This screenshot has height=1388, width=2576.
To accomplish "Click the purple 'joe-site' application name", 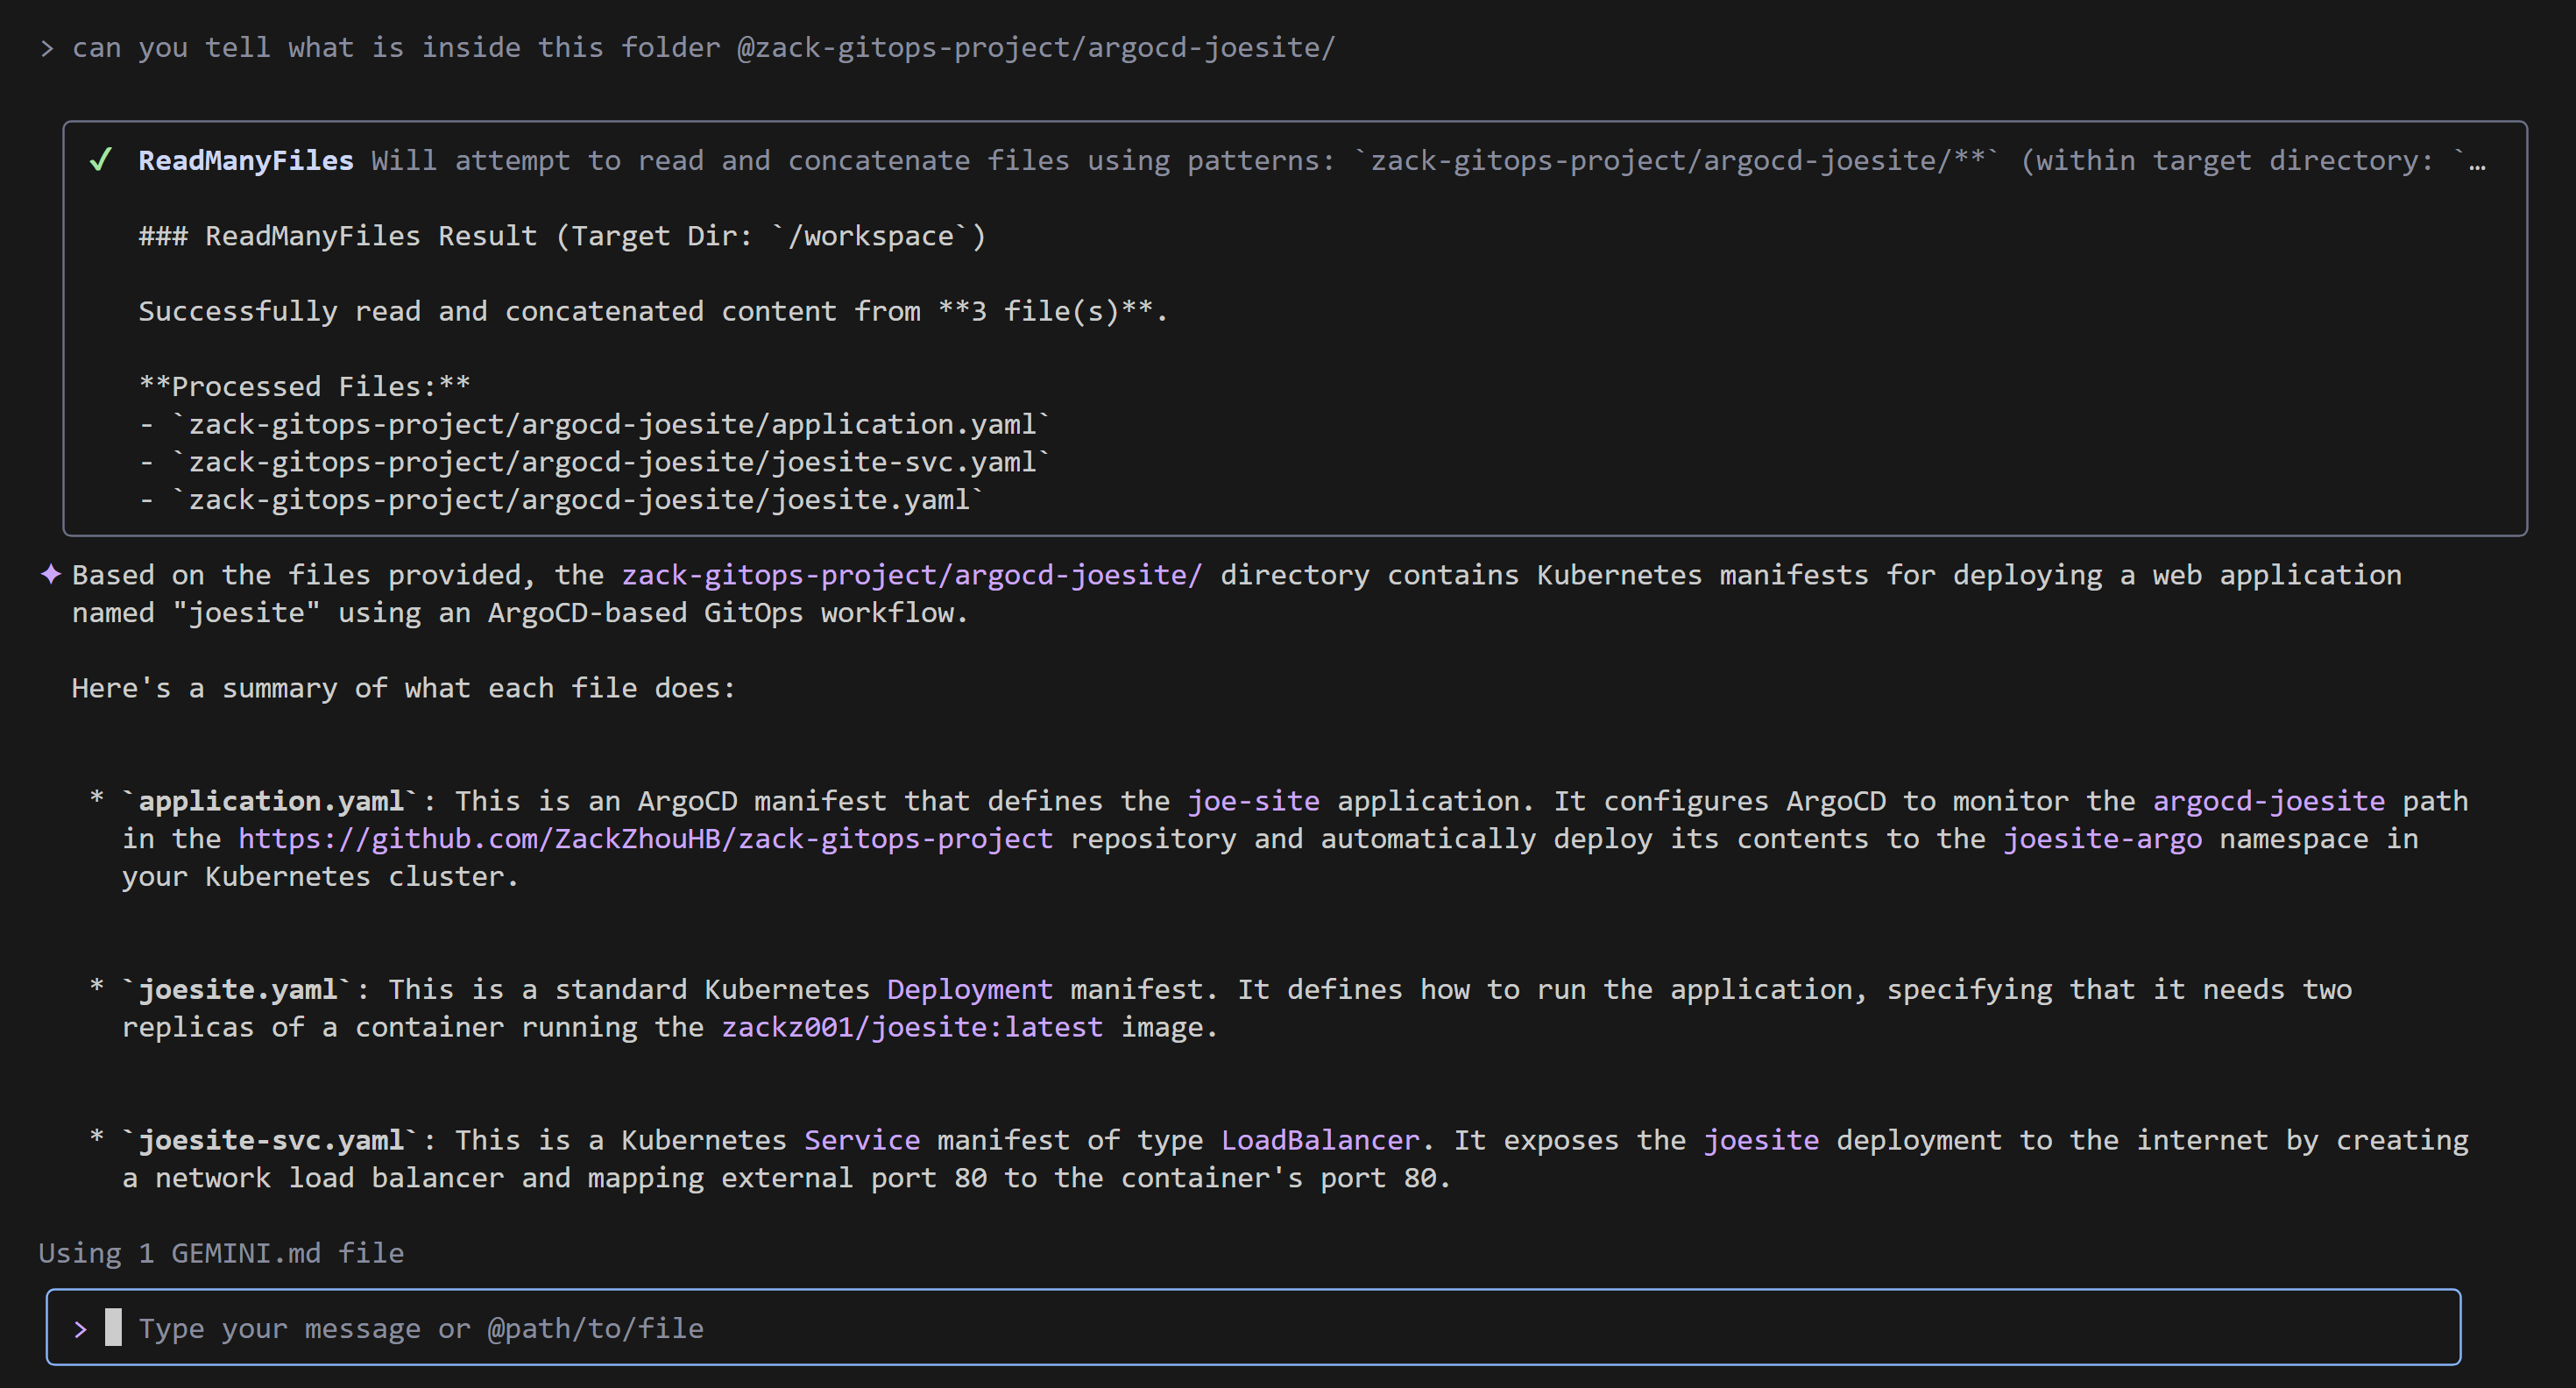I will [x=1253, y=801].
